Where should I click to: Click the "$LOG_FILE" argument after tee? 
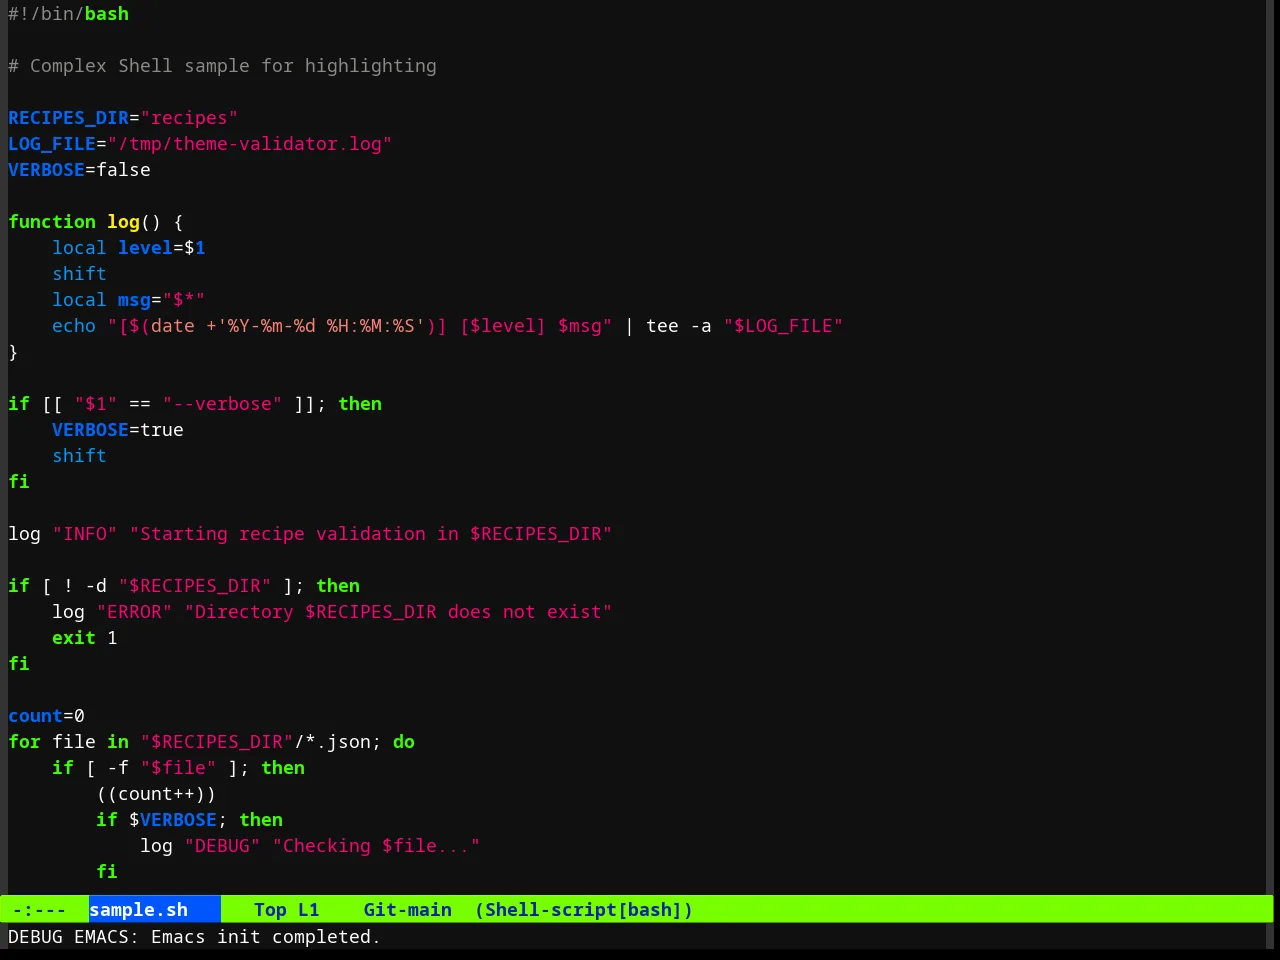783,326
